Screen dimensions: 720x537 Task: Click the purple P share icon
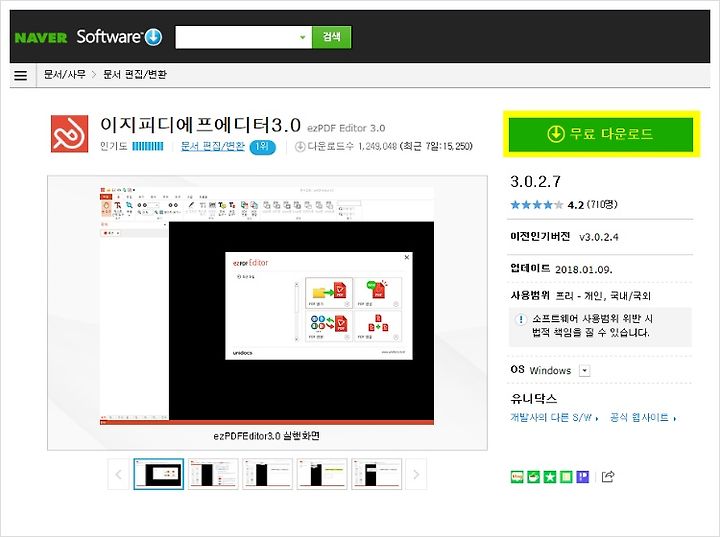click(583, 477)
